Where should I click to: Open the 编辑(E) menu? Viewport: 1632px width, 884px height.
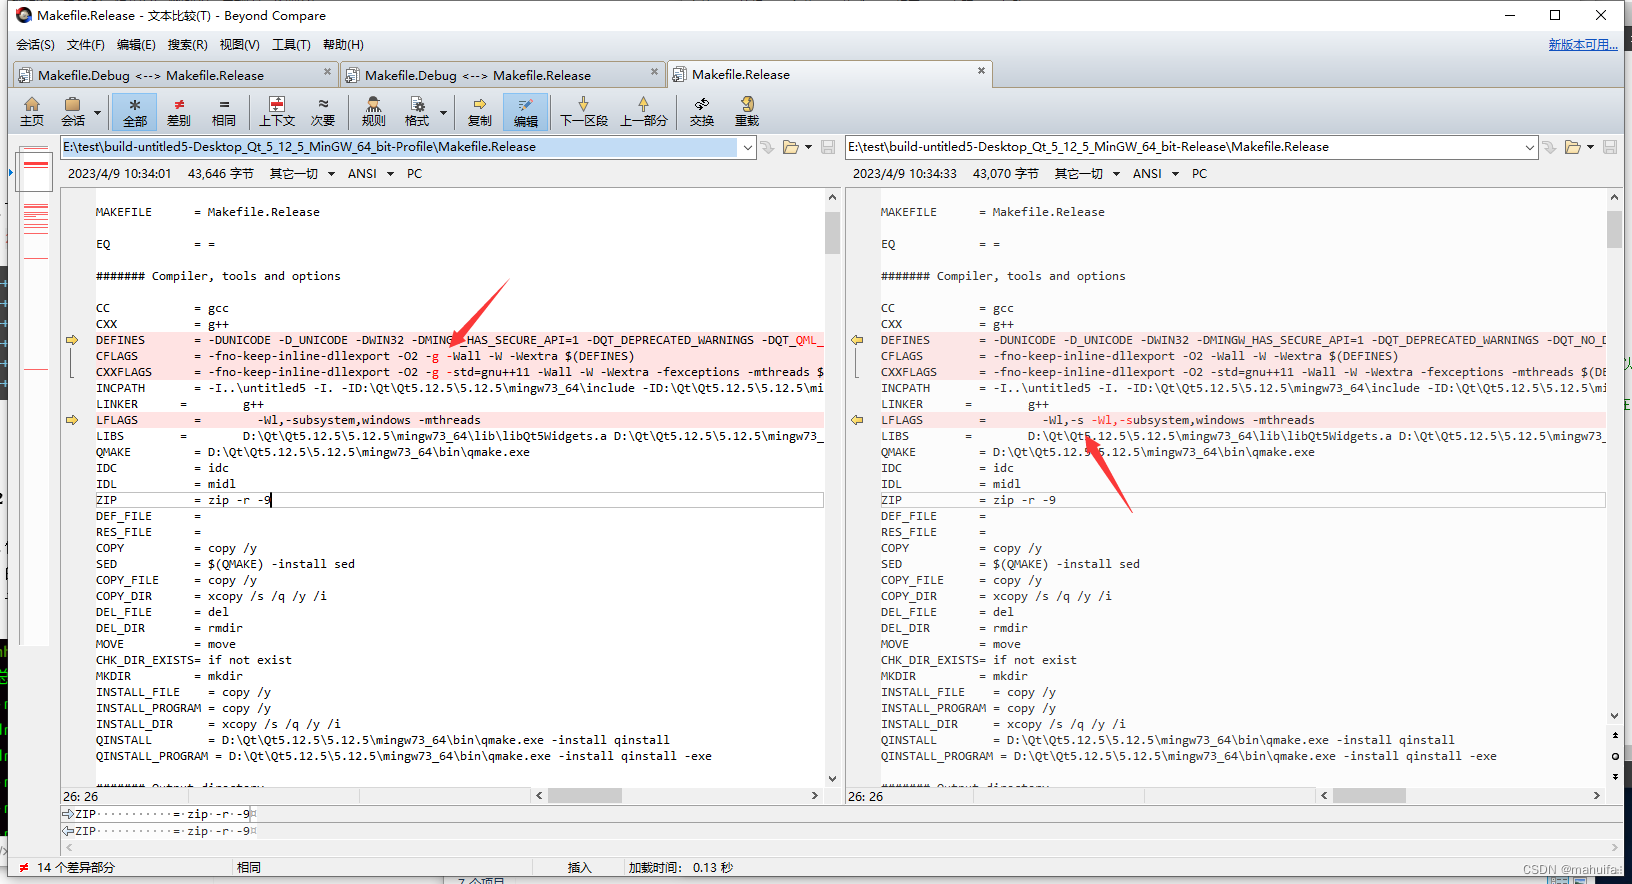tap(136, 45)
